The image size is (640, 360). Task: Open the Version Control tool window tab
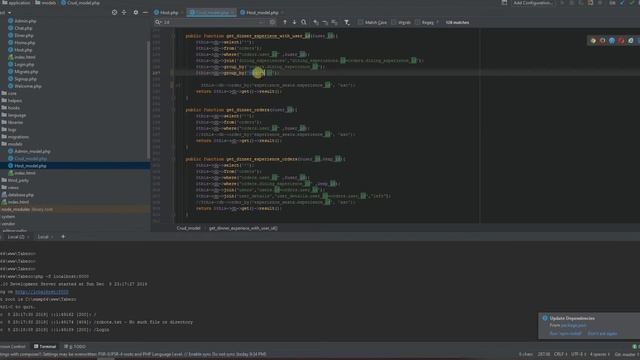[x=12, y=347]
